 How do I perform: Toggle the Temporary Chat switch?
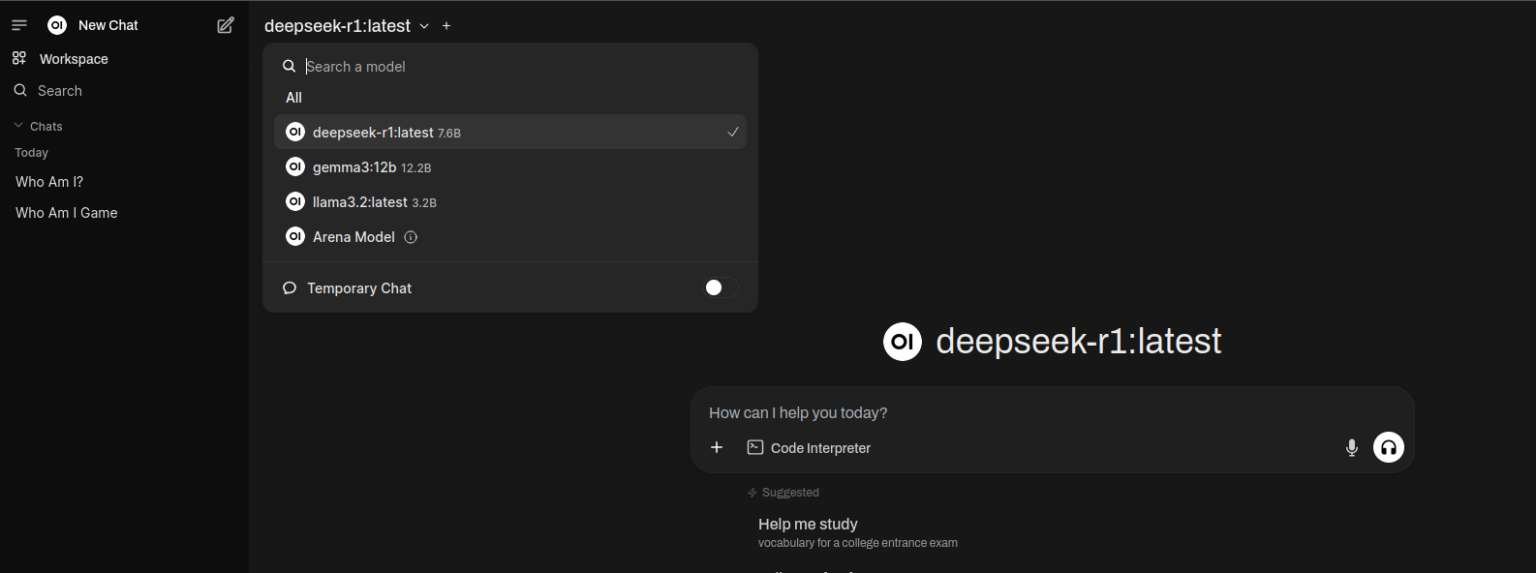721,288
